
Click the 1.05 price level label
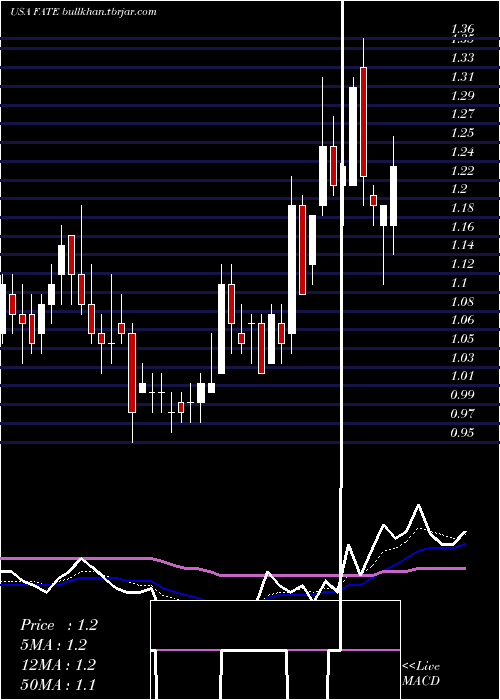462,338
